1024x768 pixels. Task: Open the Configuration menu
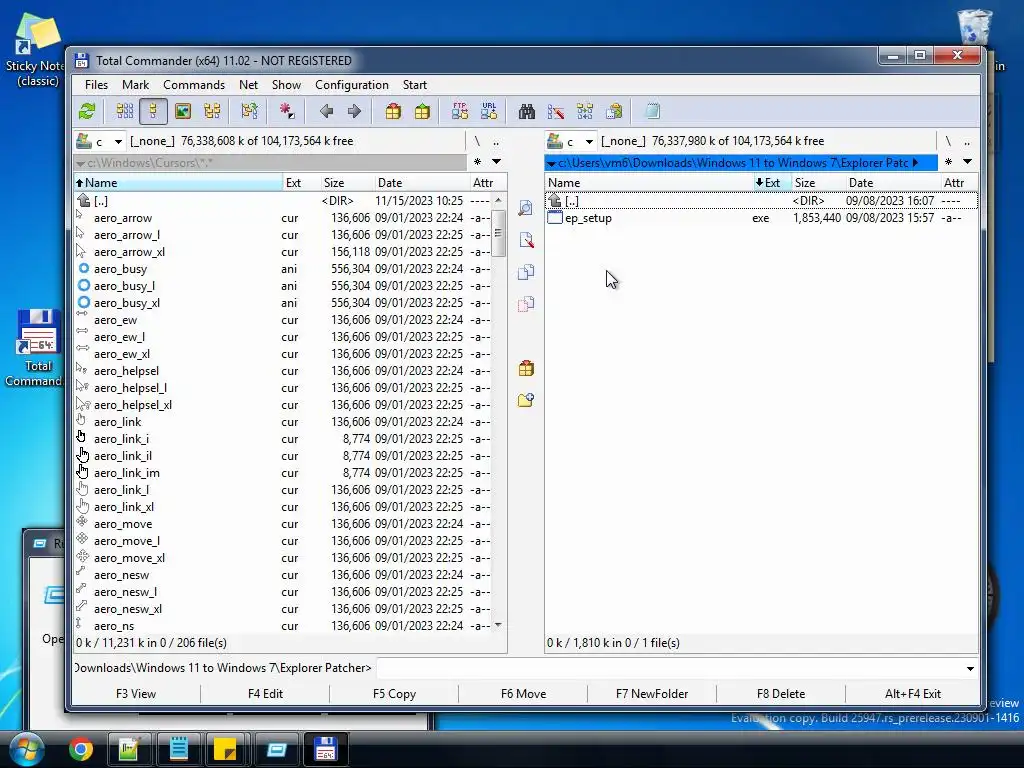tap(351, 85)
